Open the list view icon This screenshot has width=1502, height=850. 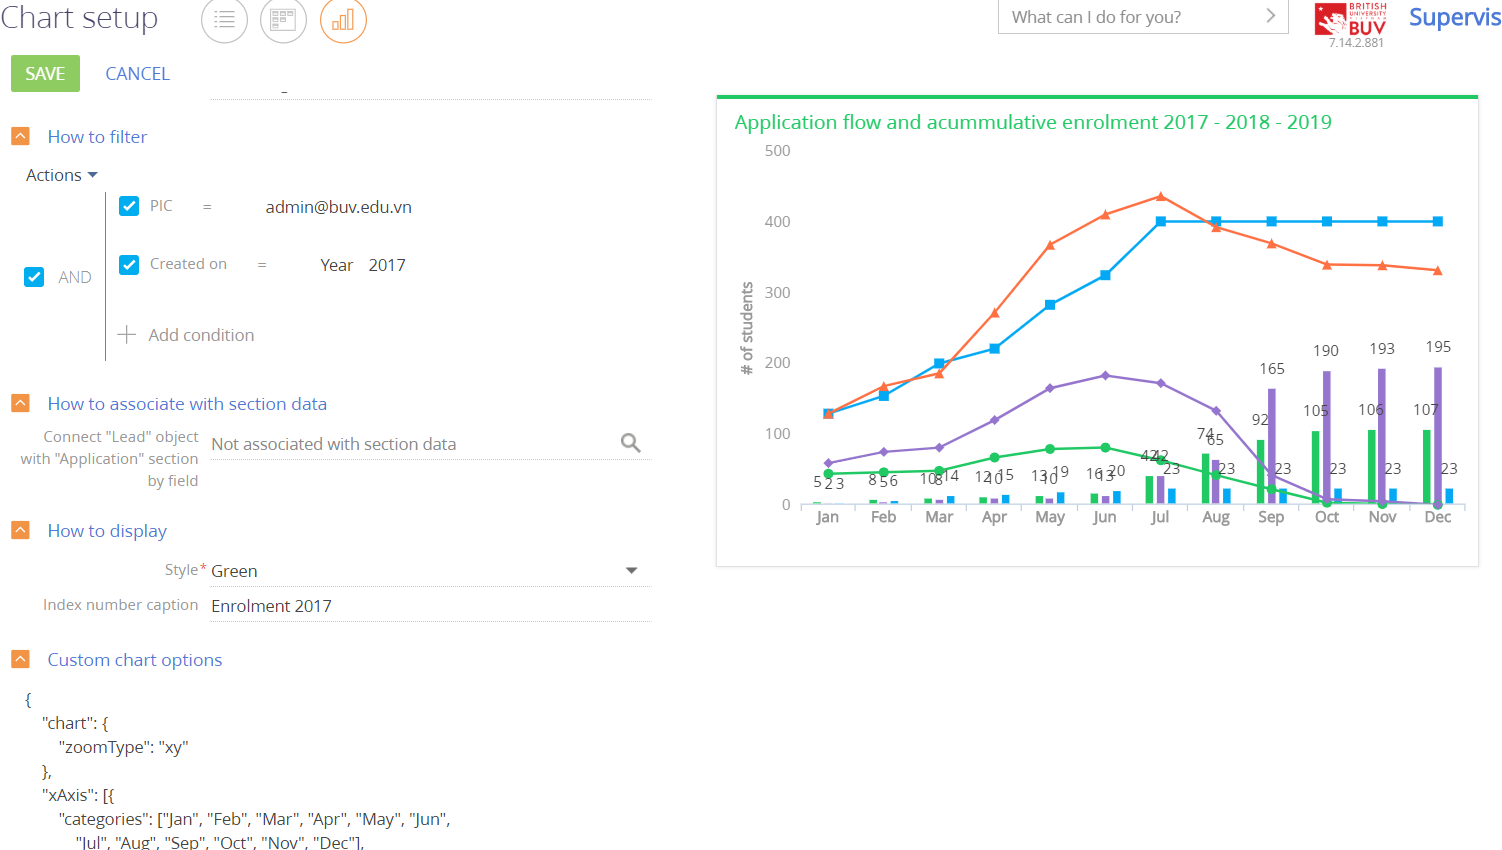pyautogui.click(x=224, y=20)
